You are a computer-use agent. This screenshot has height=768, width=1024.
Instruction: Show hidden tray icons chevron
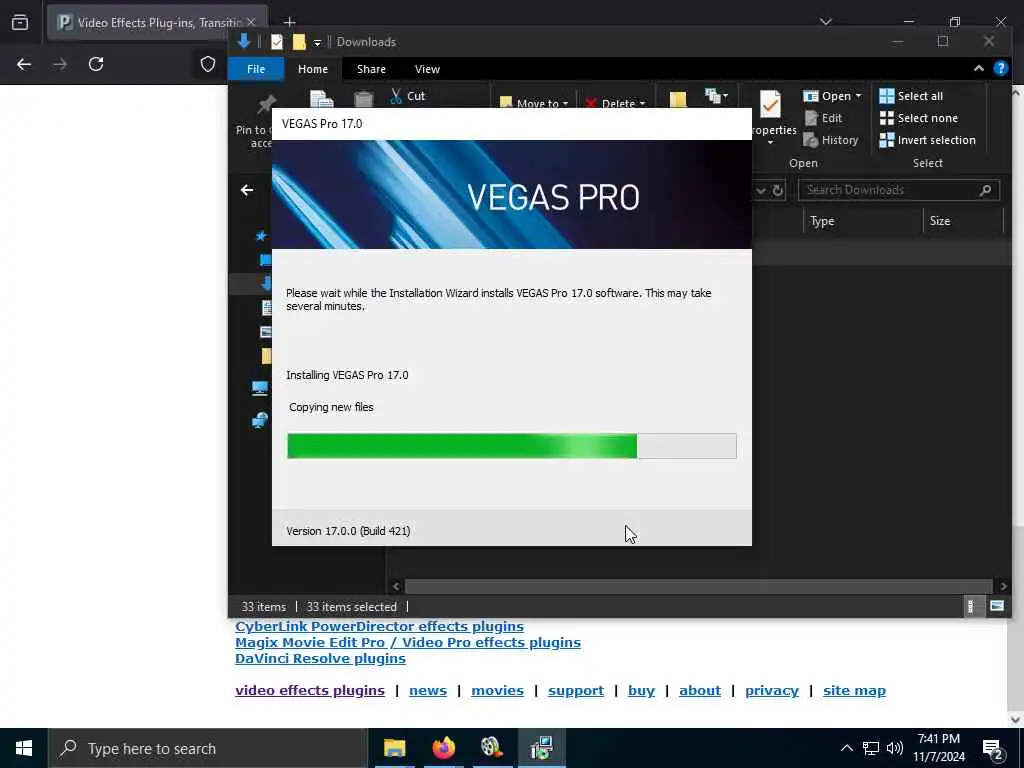[846, 748]
